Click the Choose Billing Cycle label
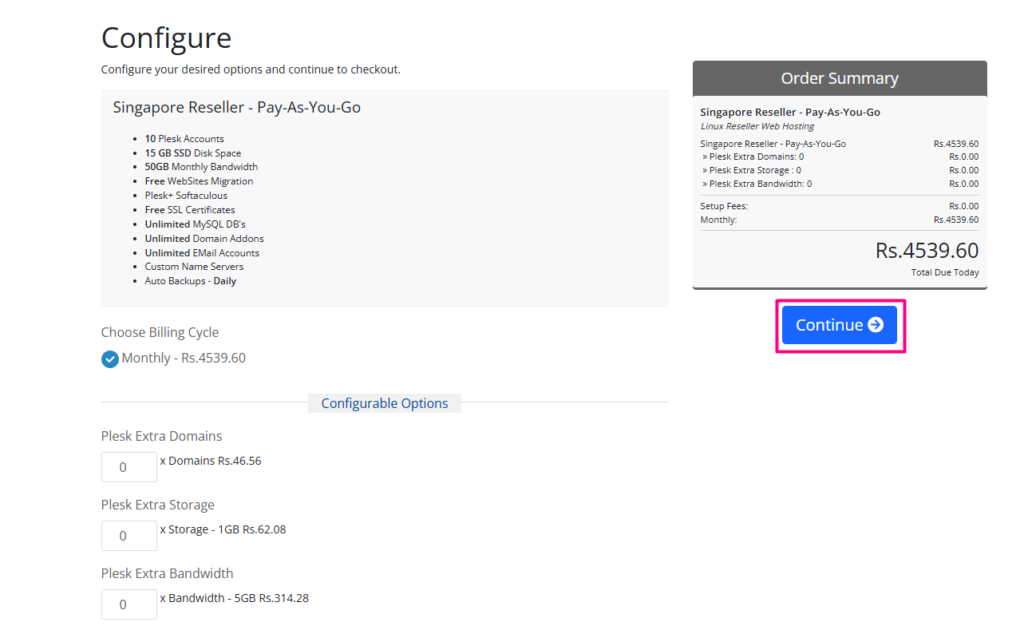This screenshot has height=630, width=1024. [160, 332]
